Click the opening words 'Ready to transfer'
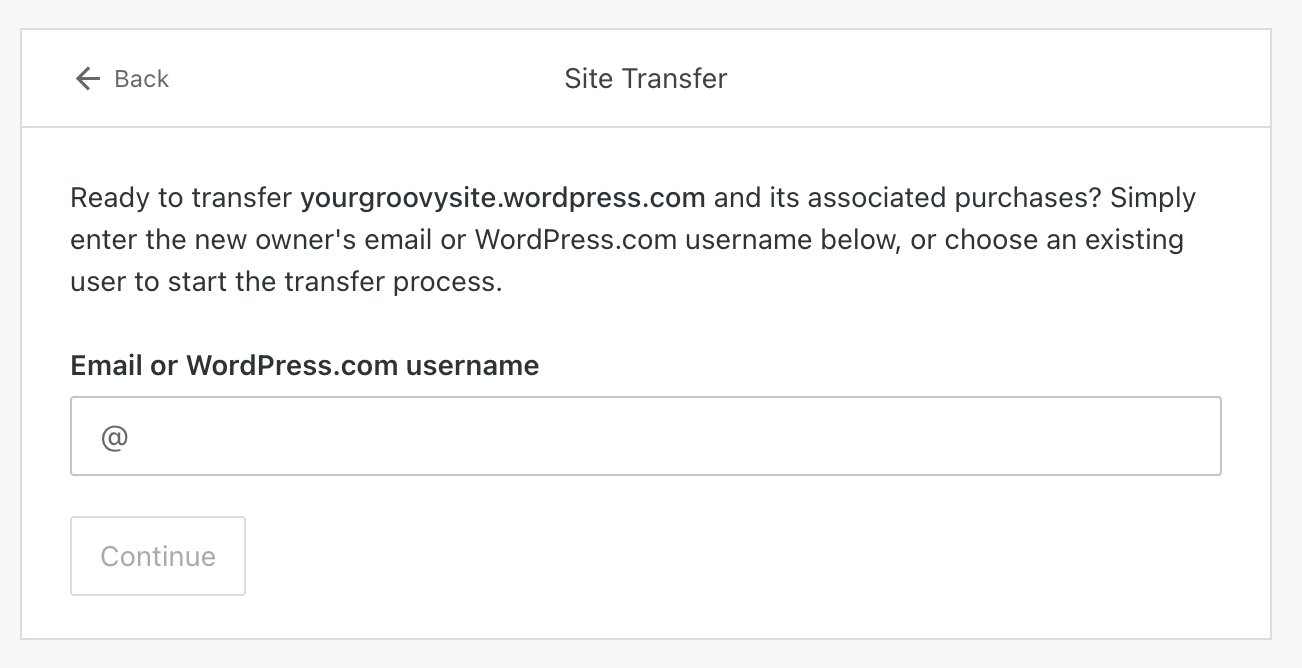 [181, 197]
